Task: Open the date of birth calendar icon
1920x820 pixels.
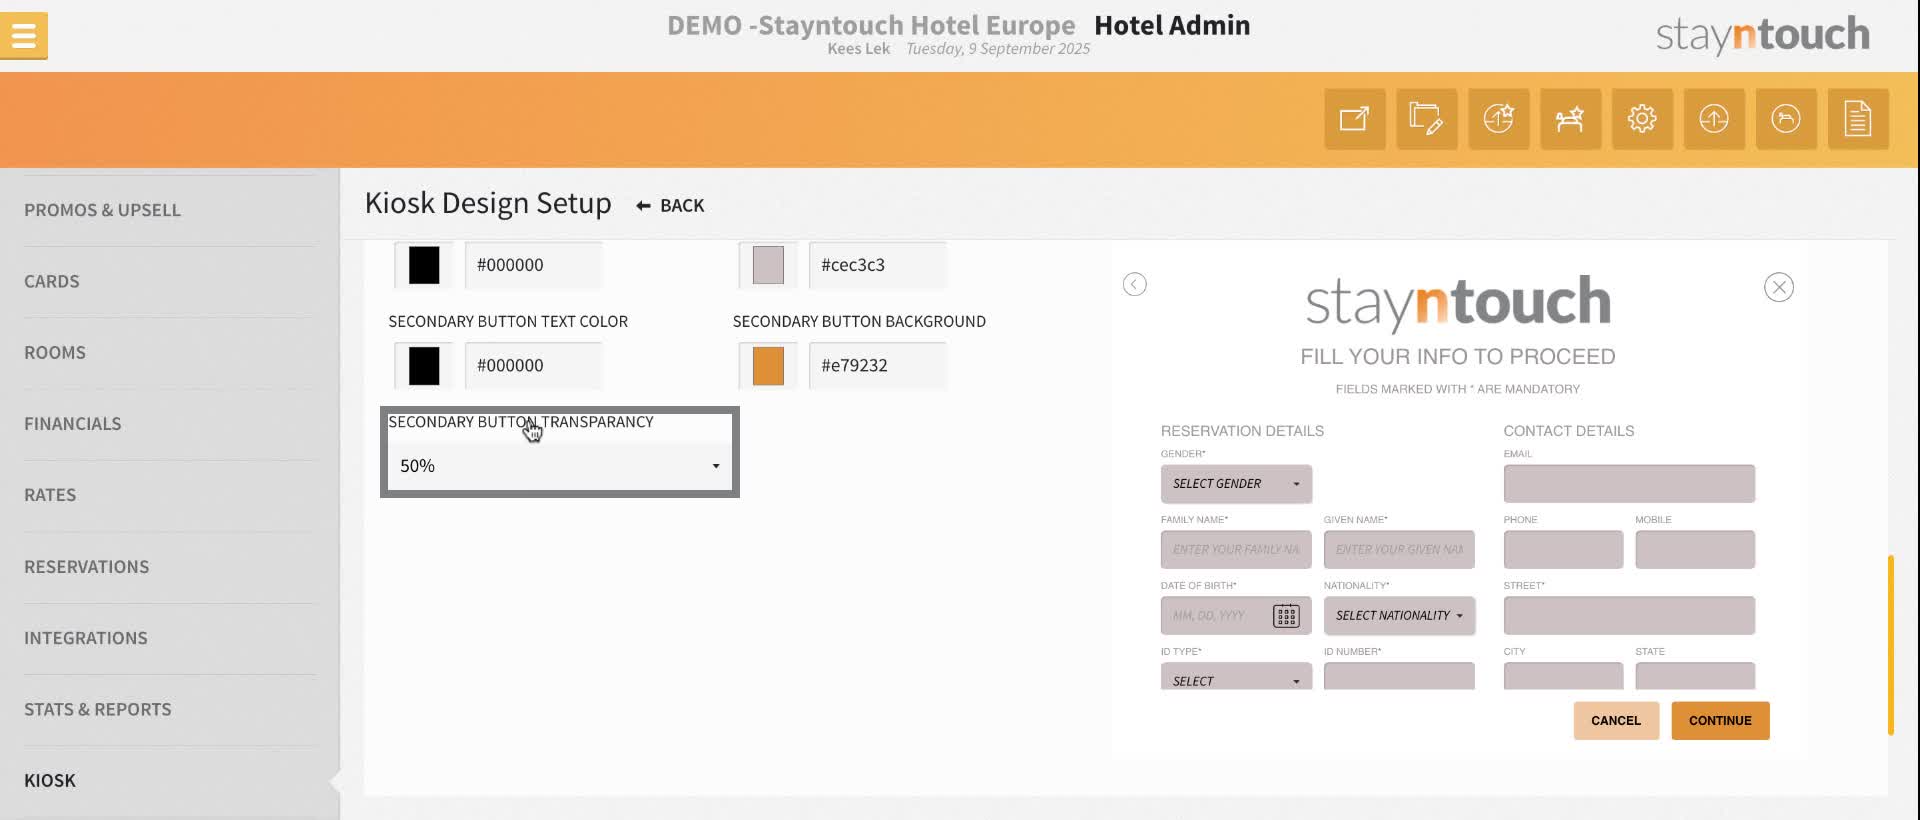Action: [x=1286, y=616]
